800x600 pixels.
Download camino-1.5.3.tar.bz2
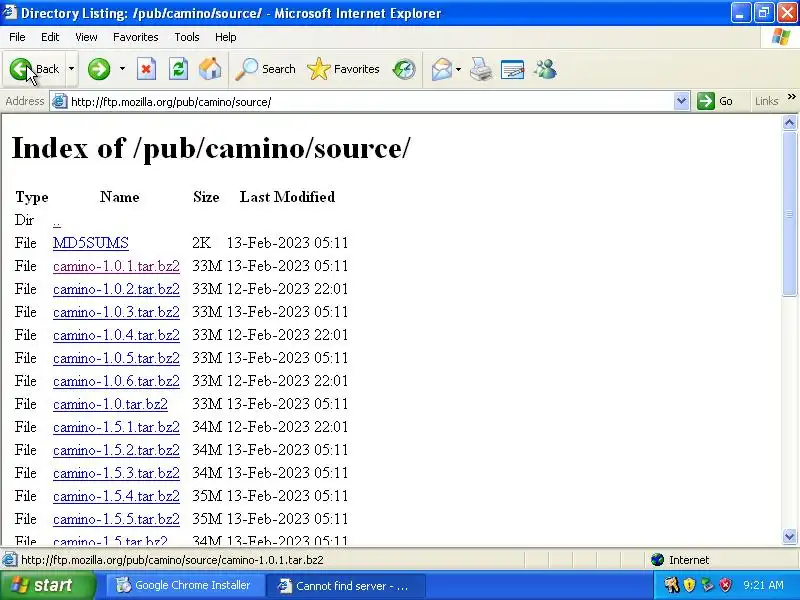(116, 472)
